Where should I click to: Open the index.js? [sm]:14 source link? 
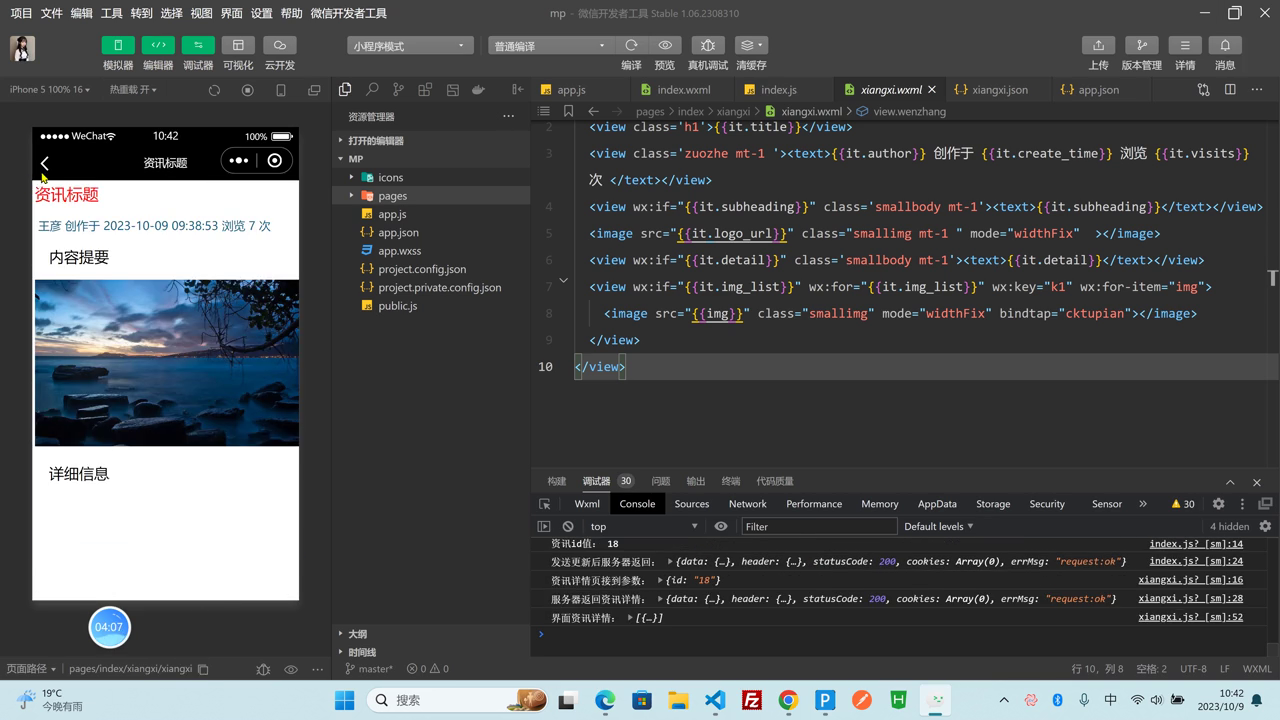coord(1196,544)
